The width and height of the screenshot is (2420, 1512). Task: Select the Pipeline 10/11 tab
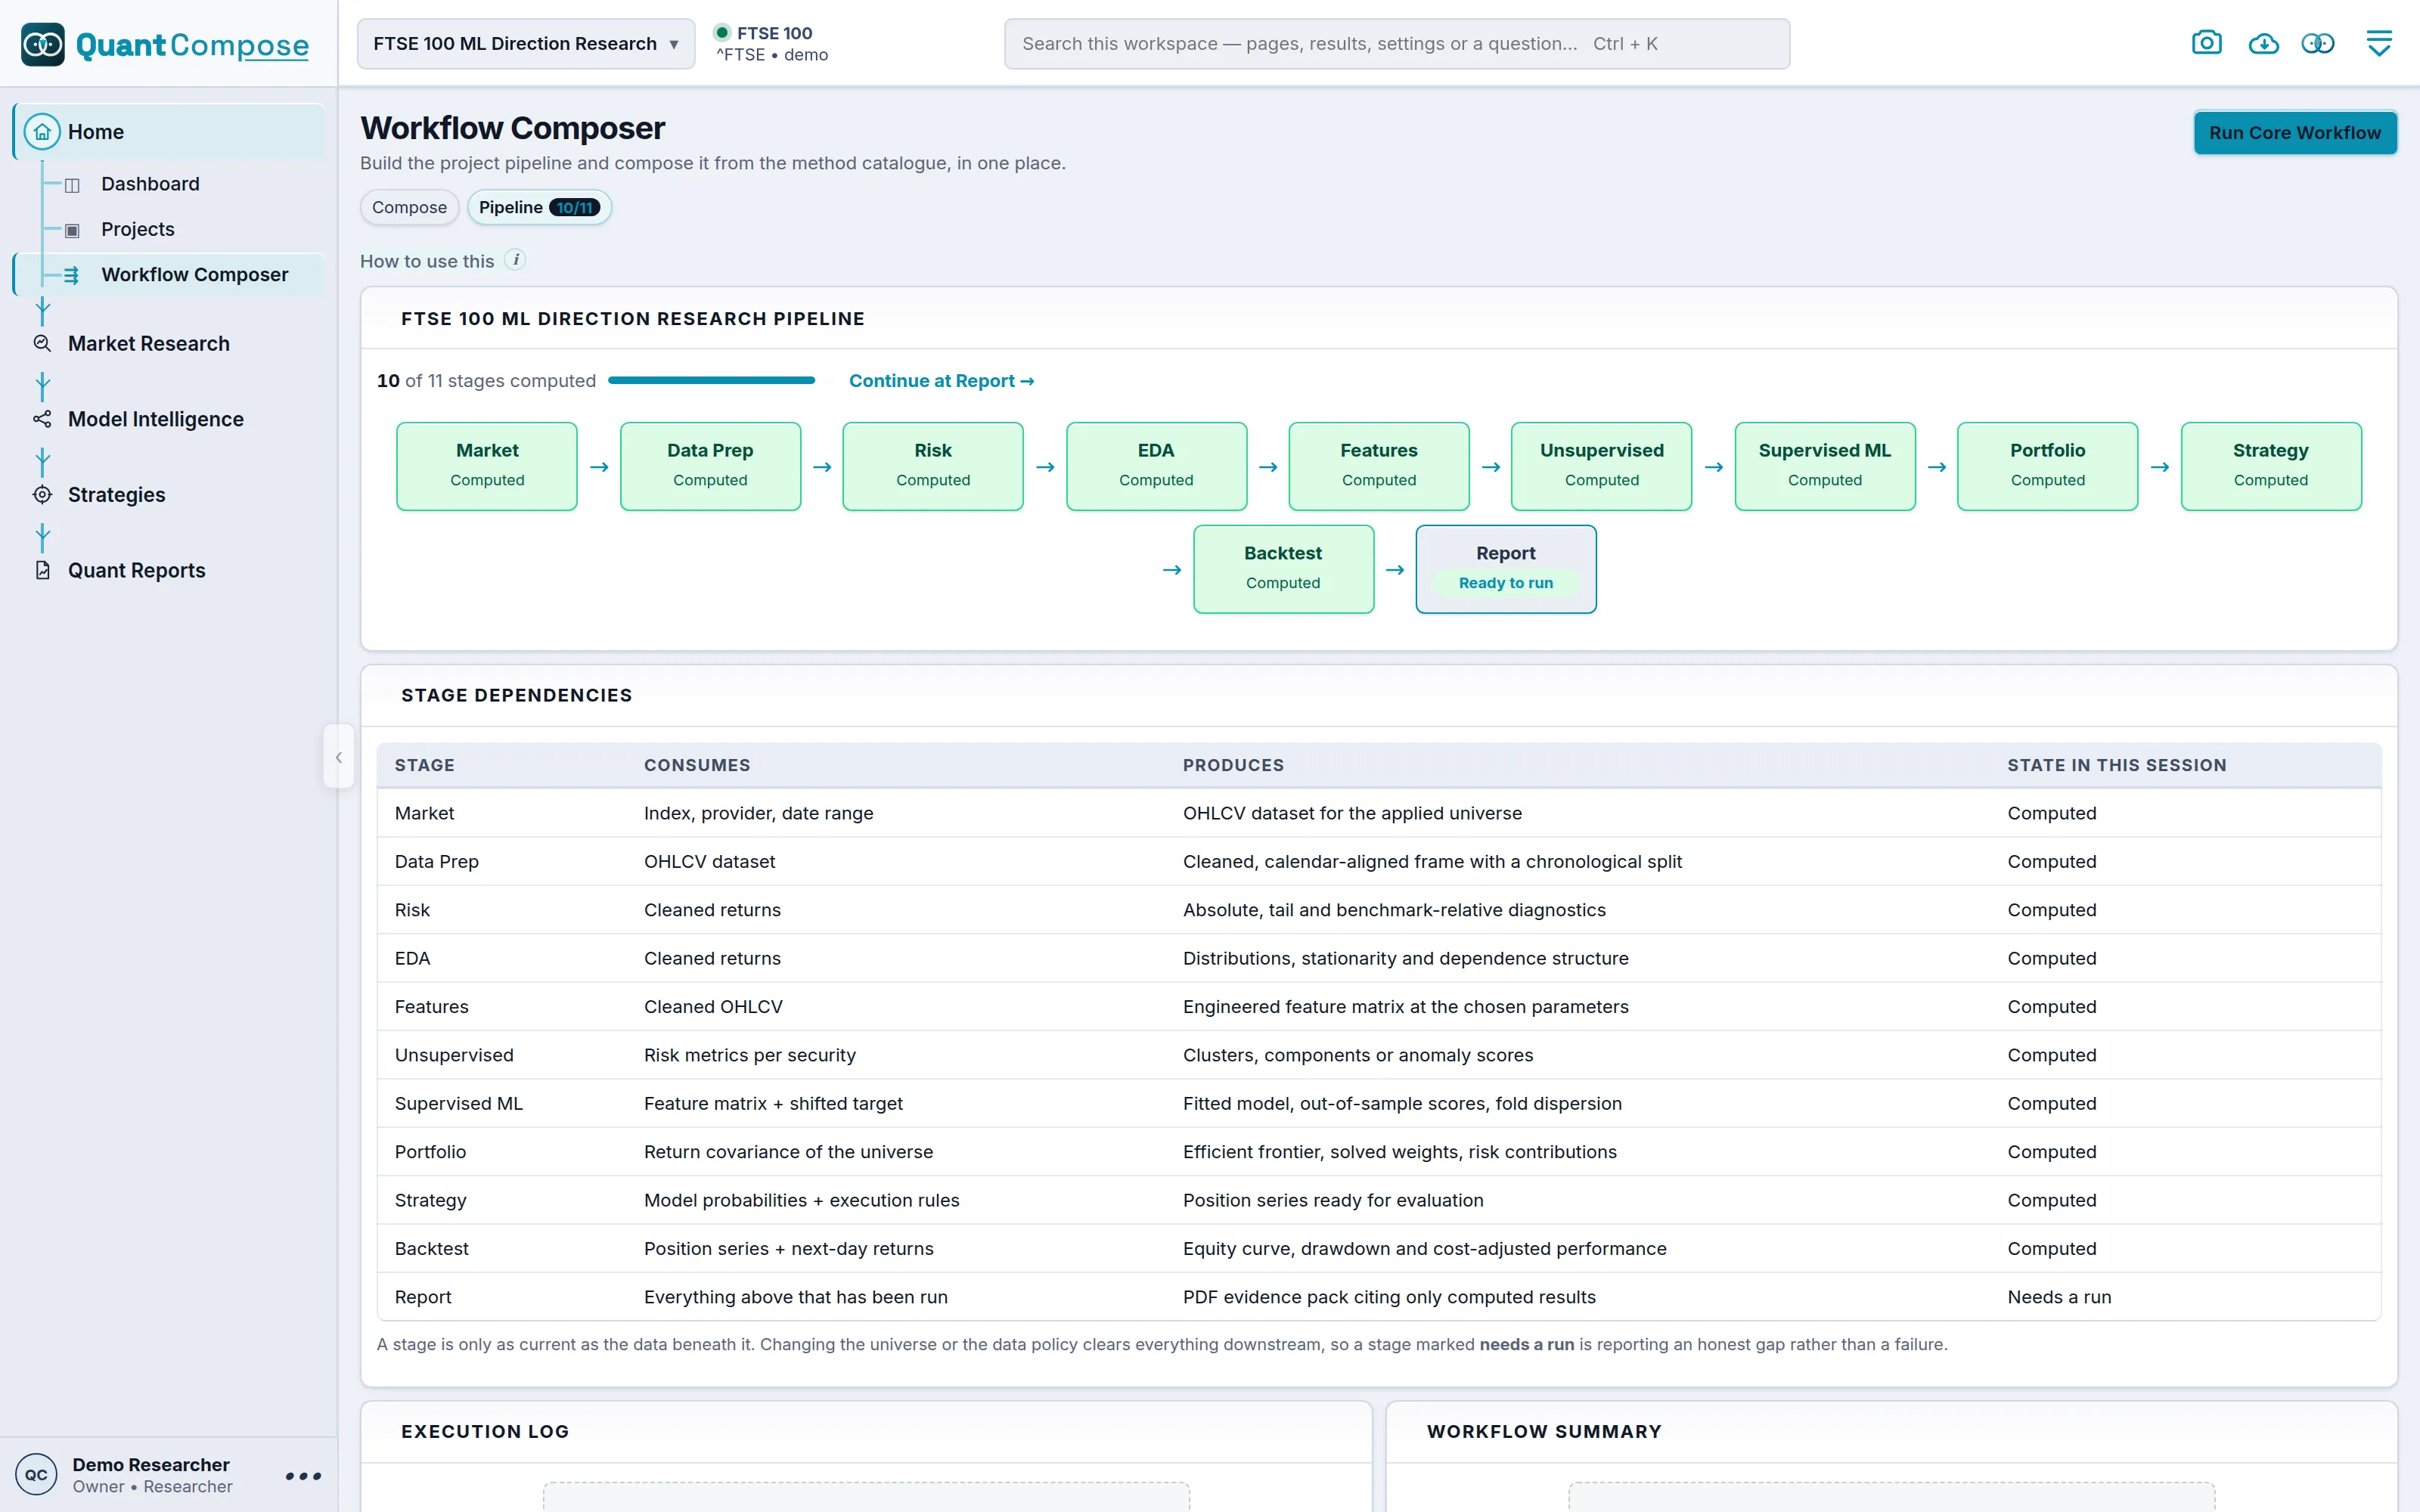(x=539, y=207)
